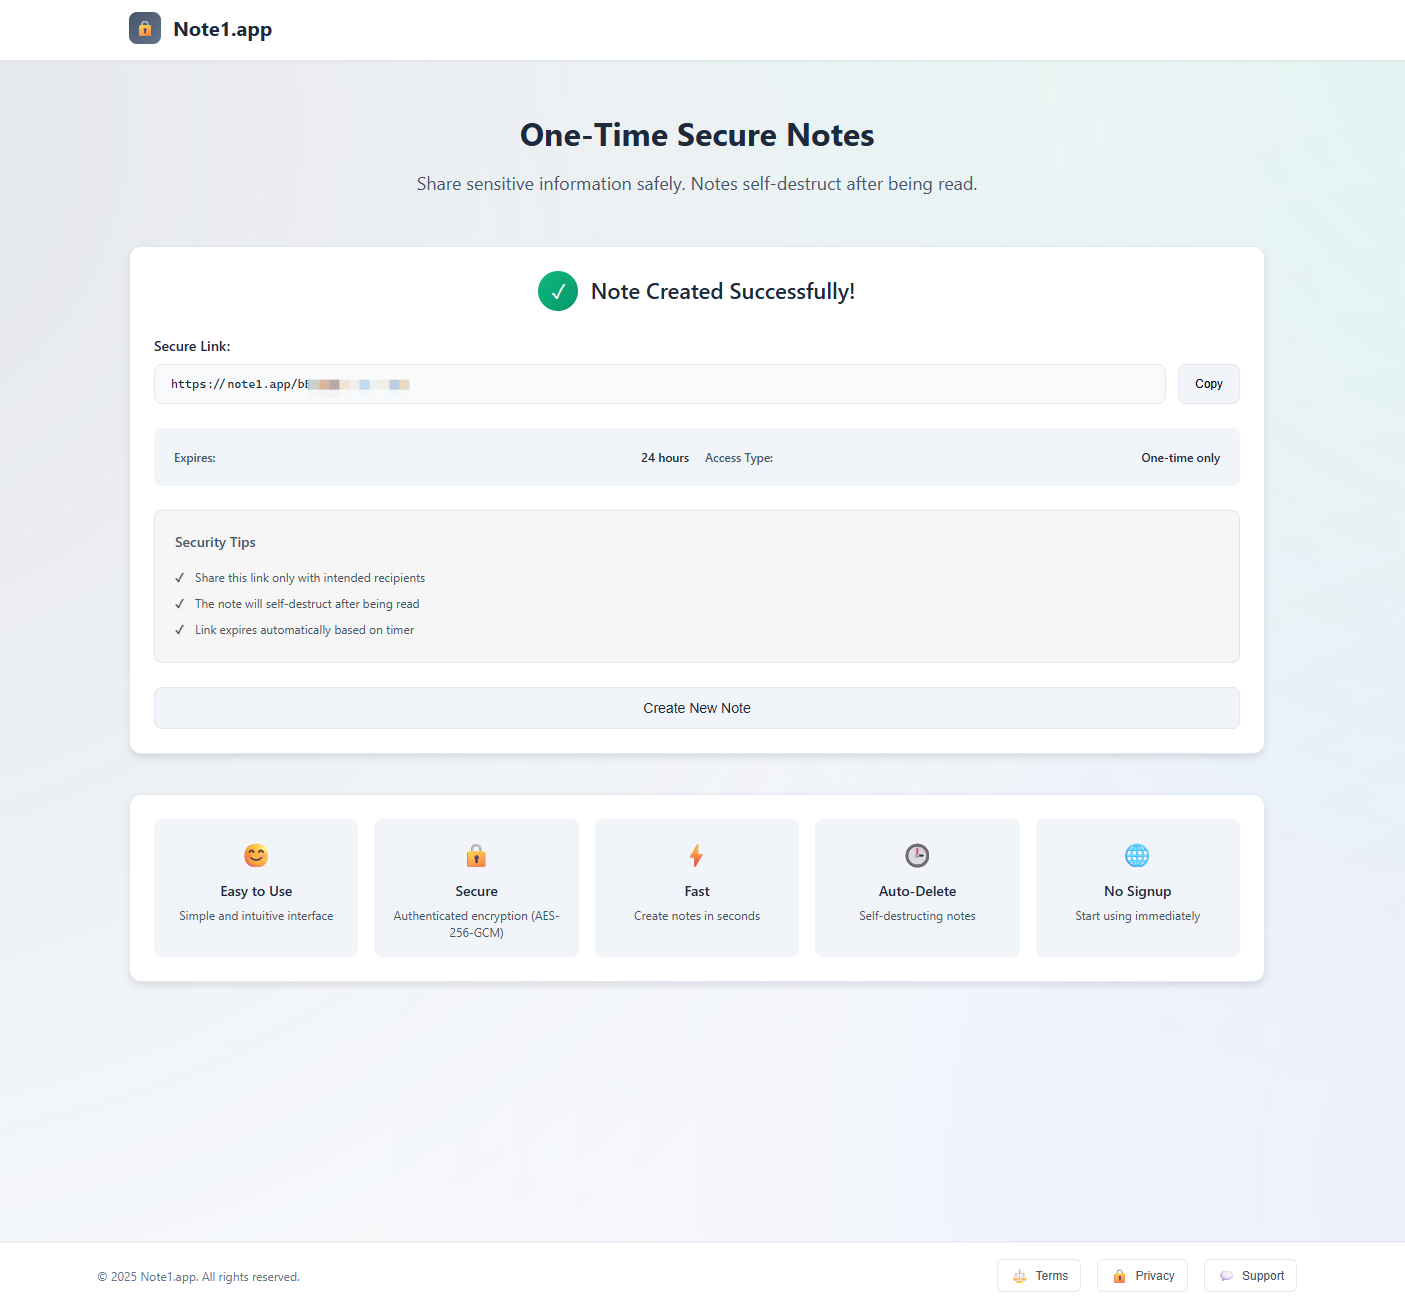This screenshot has width=1405, height=1306.
Task: Open the Terms page
Action: pyautogui.click(x=1039, y=1276)
